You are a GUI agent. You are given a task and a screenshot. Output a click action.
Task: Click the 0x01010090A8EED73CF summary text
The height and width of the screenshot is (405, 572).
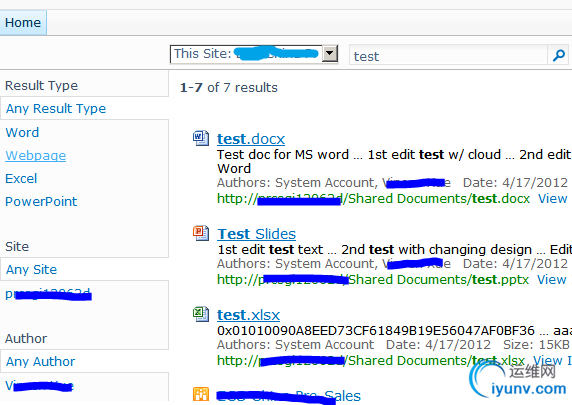pyautogui.click(x=376, y=331)
